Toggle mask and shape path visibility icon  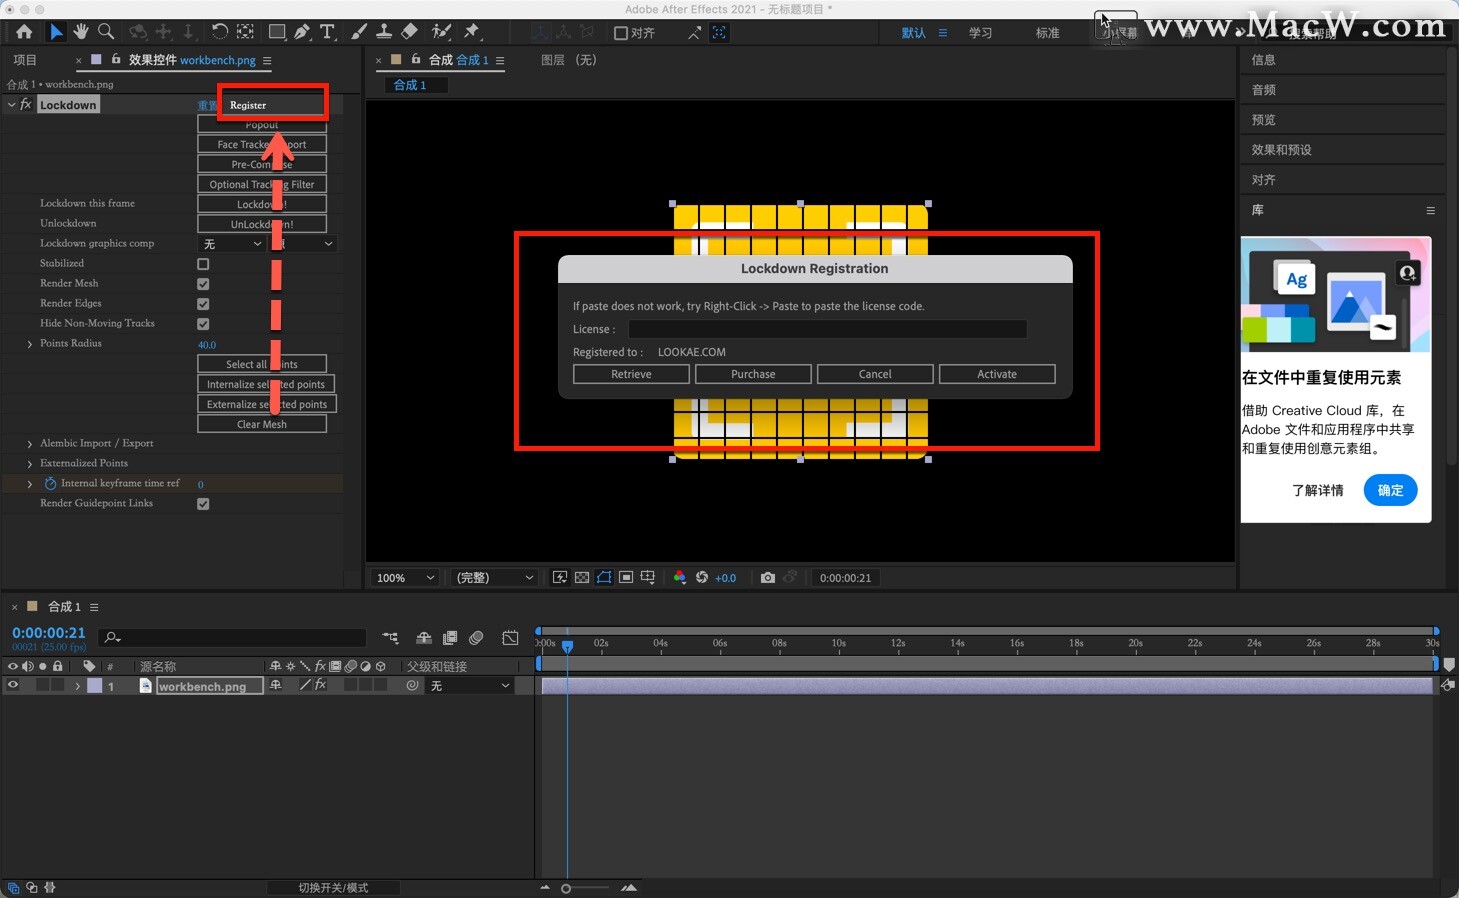tap(604, 578)
